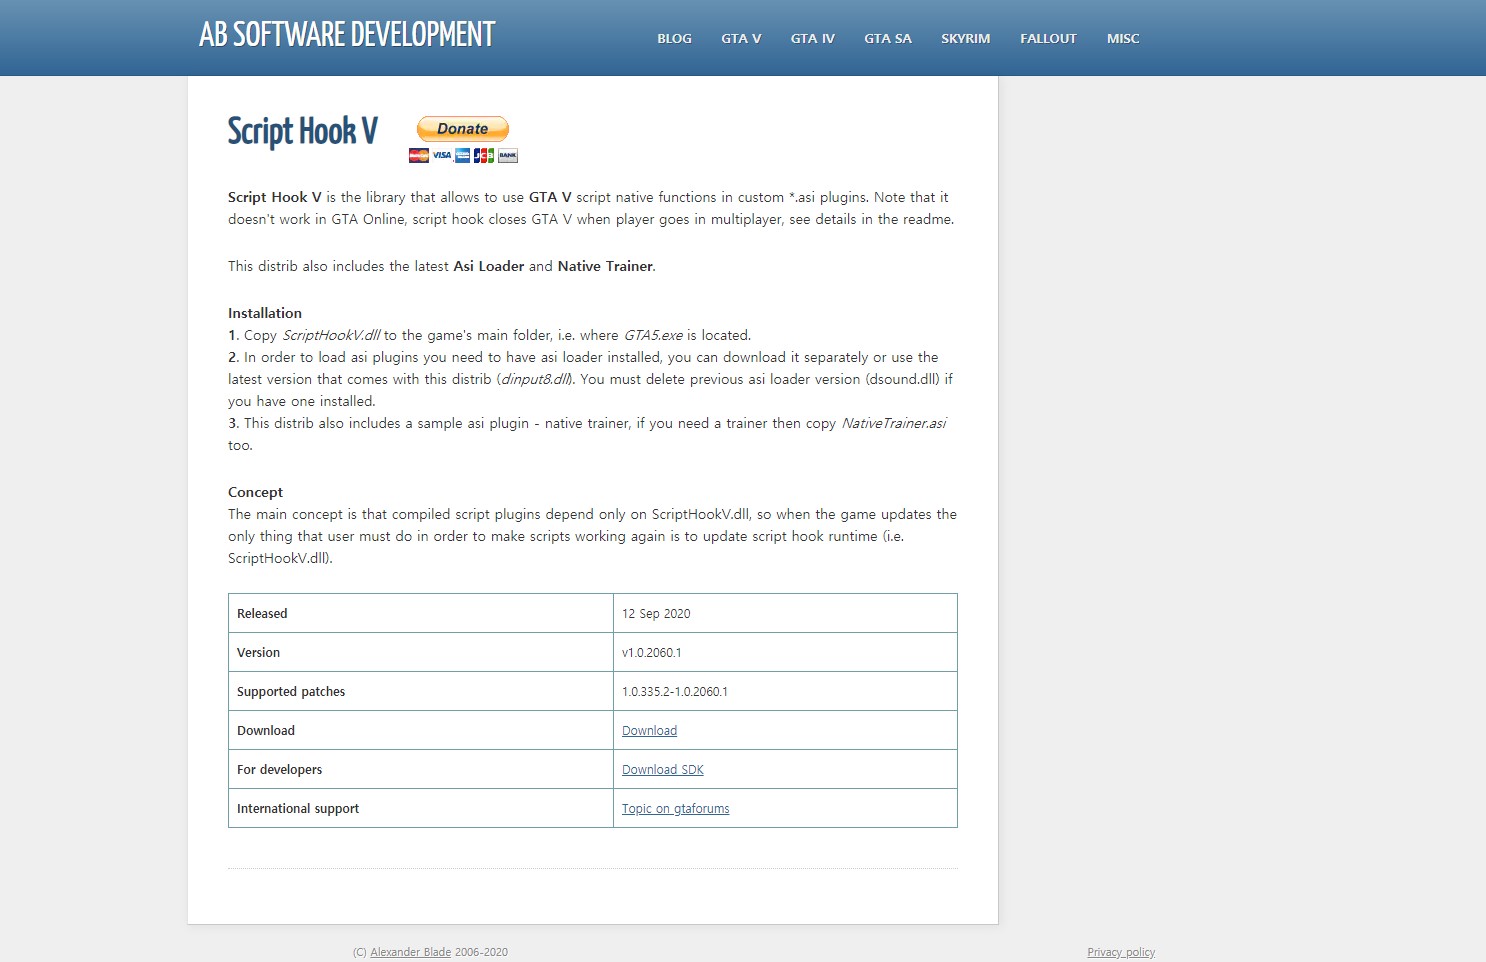Click the Download link for Script Hook V
The width and height of the screenshot is (1486, 962).
coord(649,731)
